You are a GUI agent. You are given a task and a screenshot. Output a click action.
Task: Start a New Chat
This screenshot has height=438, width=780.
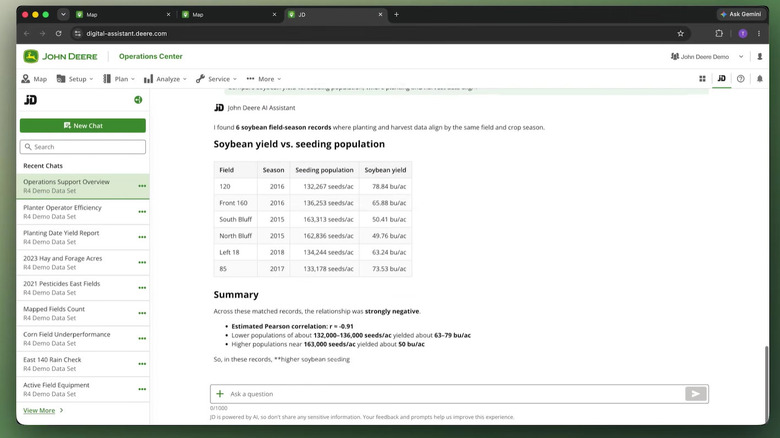pos(83,125)
